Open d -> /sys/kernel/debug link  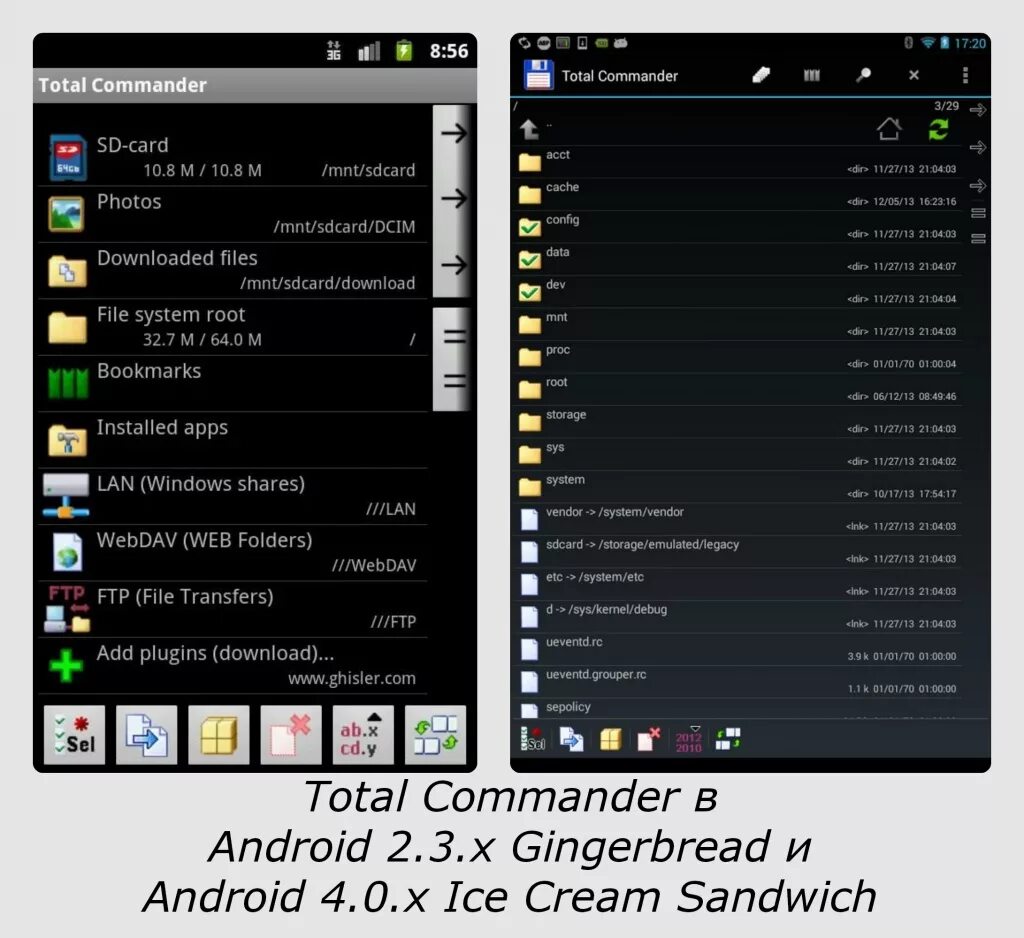(738, 617)
